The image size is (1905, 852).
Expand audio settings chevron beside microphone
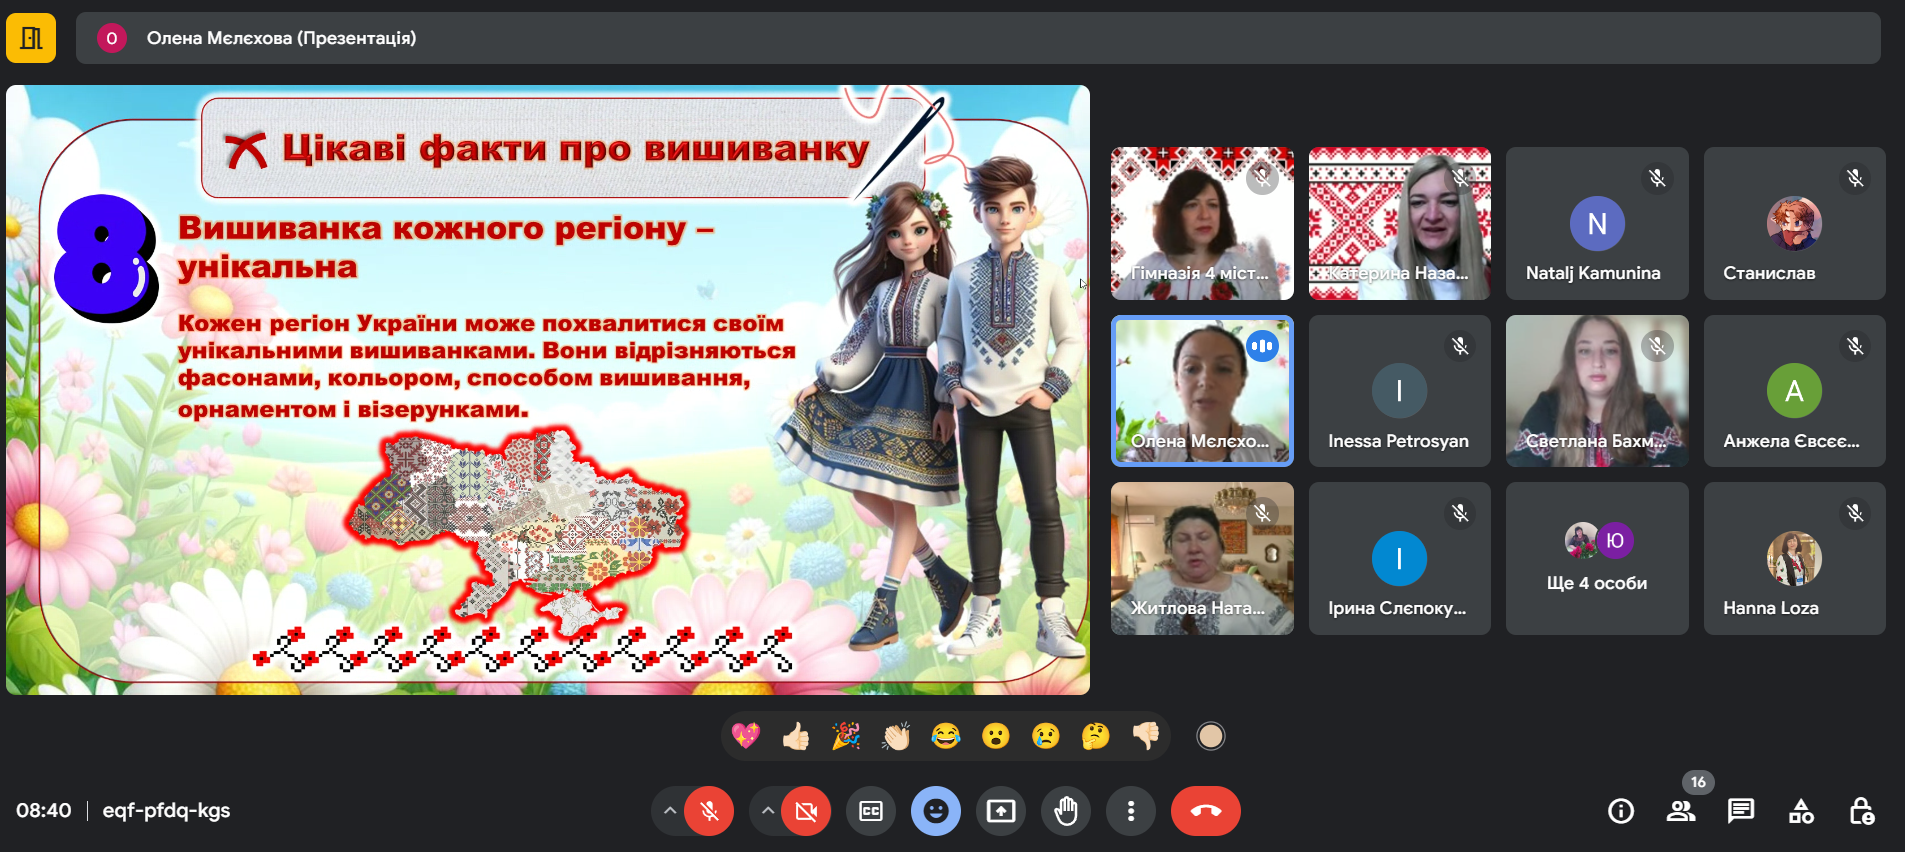pos(670,811)
